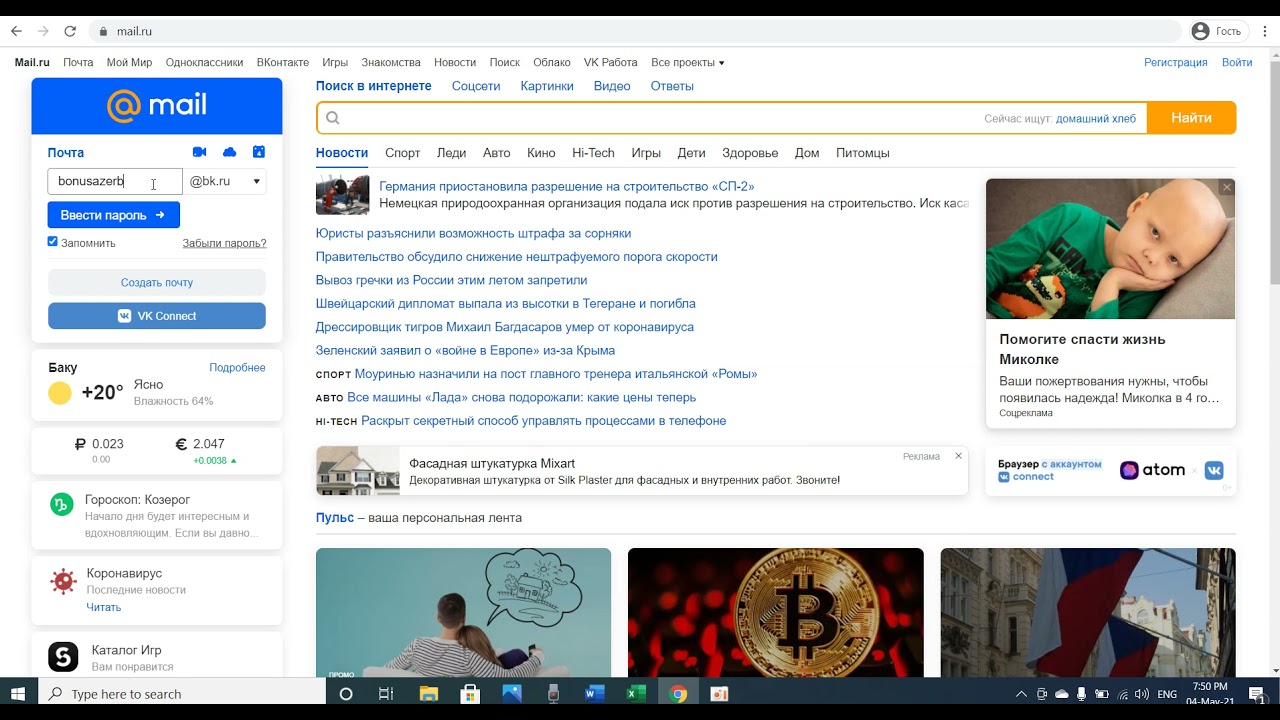Click the Каталог Игр black S icon
The image size is (1280, 720).
tap(63, 657)
